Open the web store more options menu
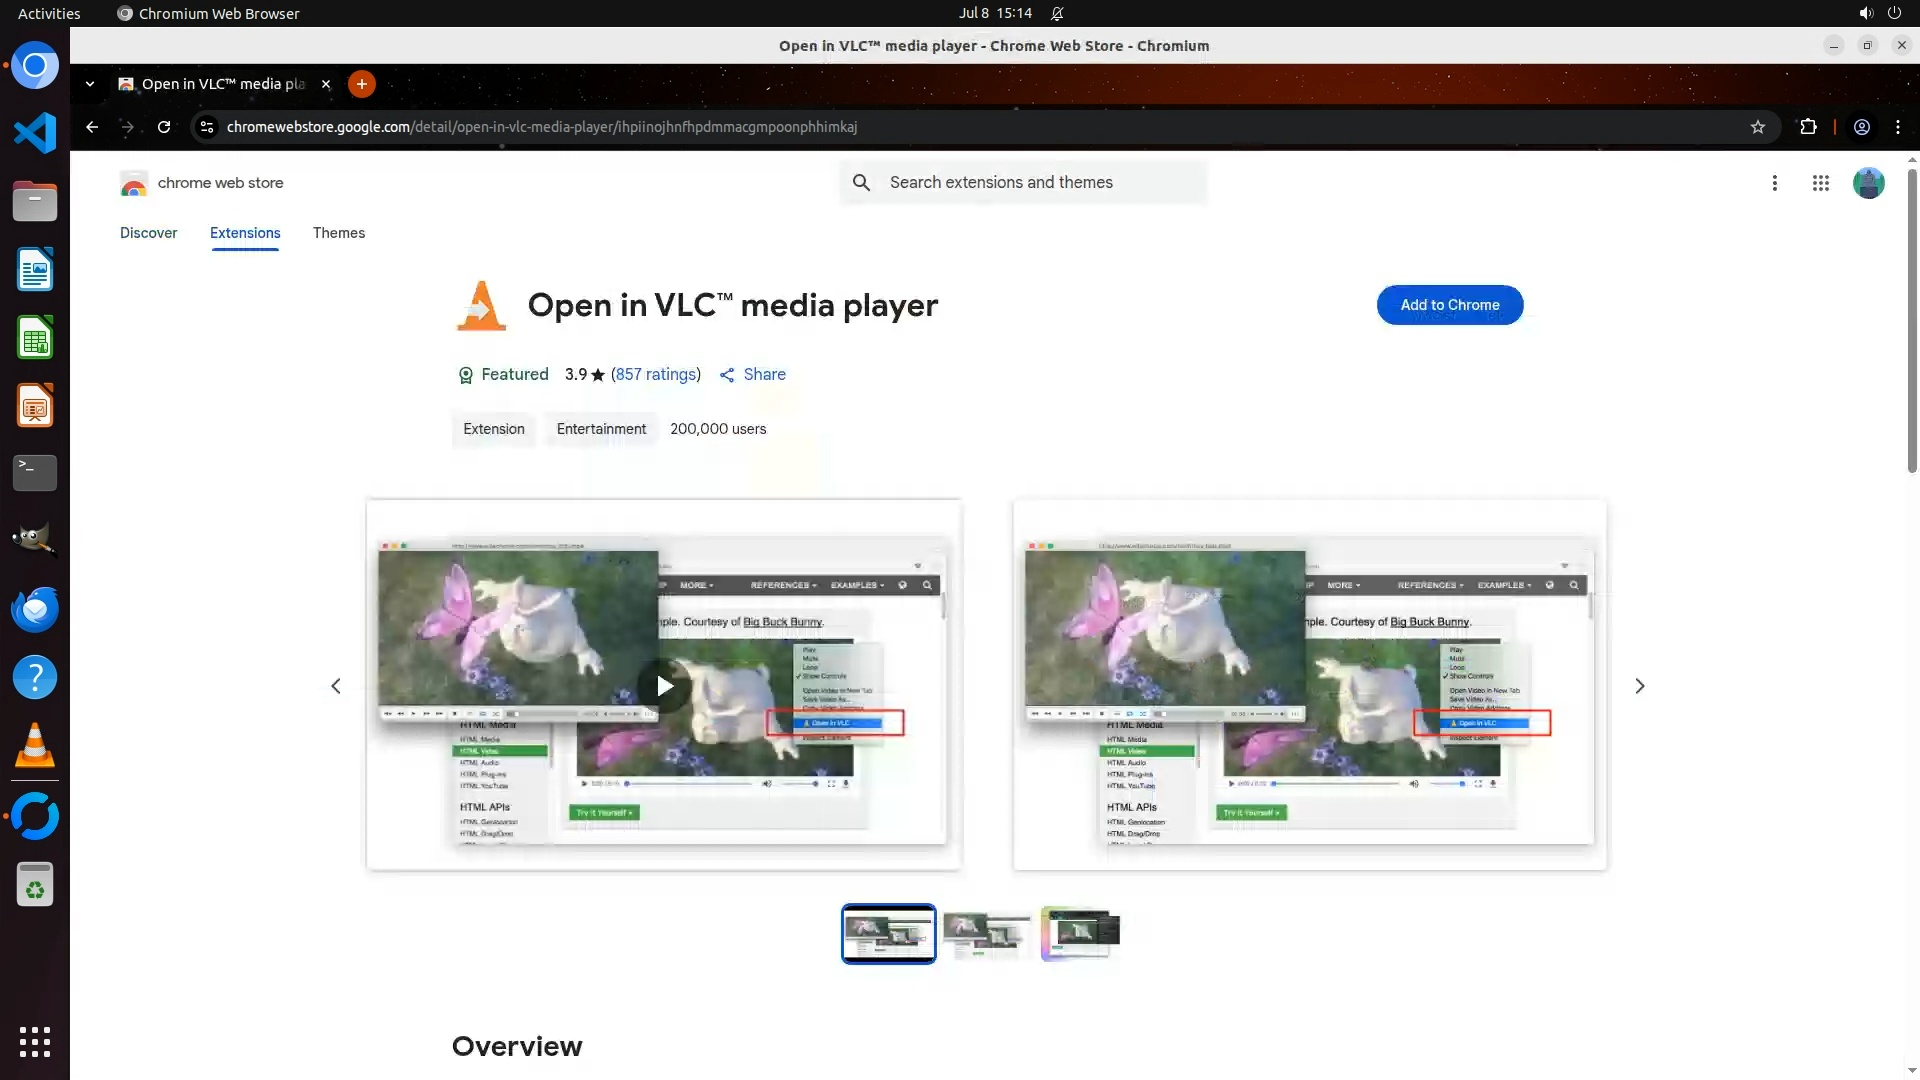 [x=1775, y=183]
